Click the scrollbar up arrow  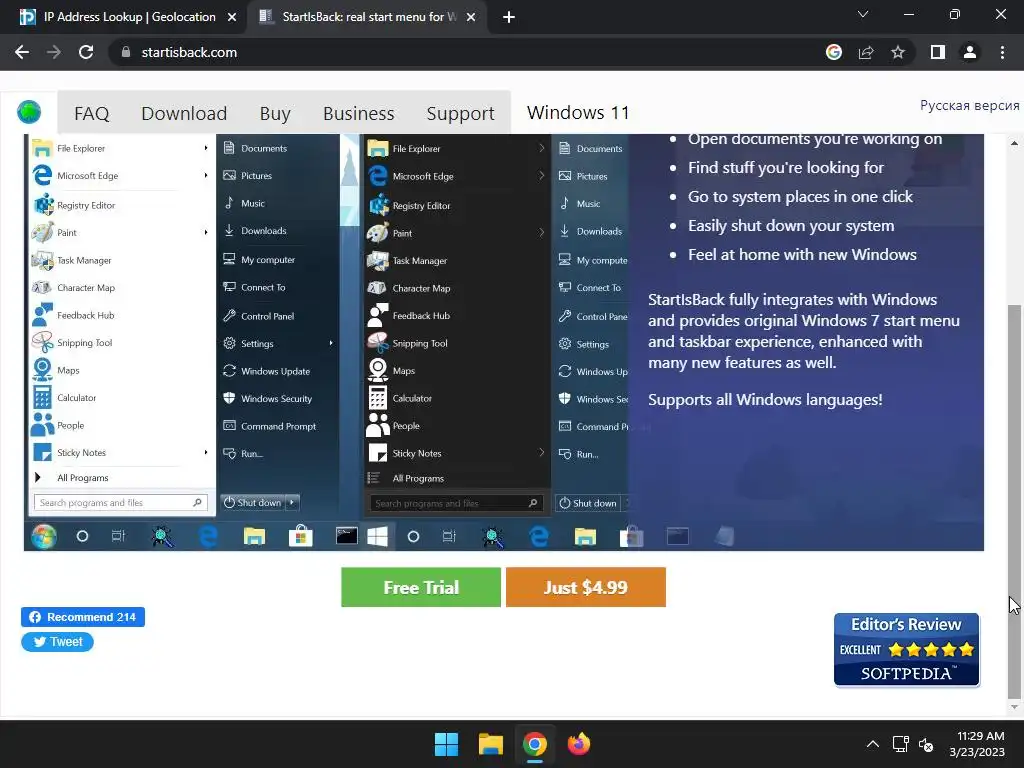1014,143
